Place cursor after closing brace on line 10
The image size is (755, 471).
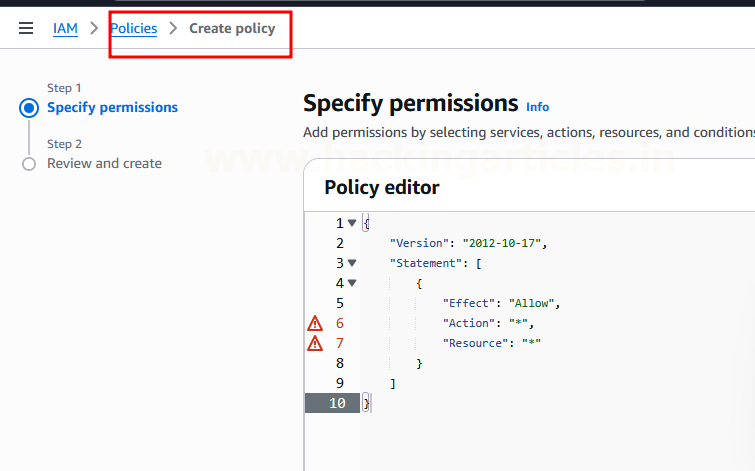pos(370,403)
